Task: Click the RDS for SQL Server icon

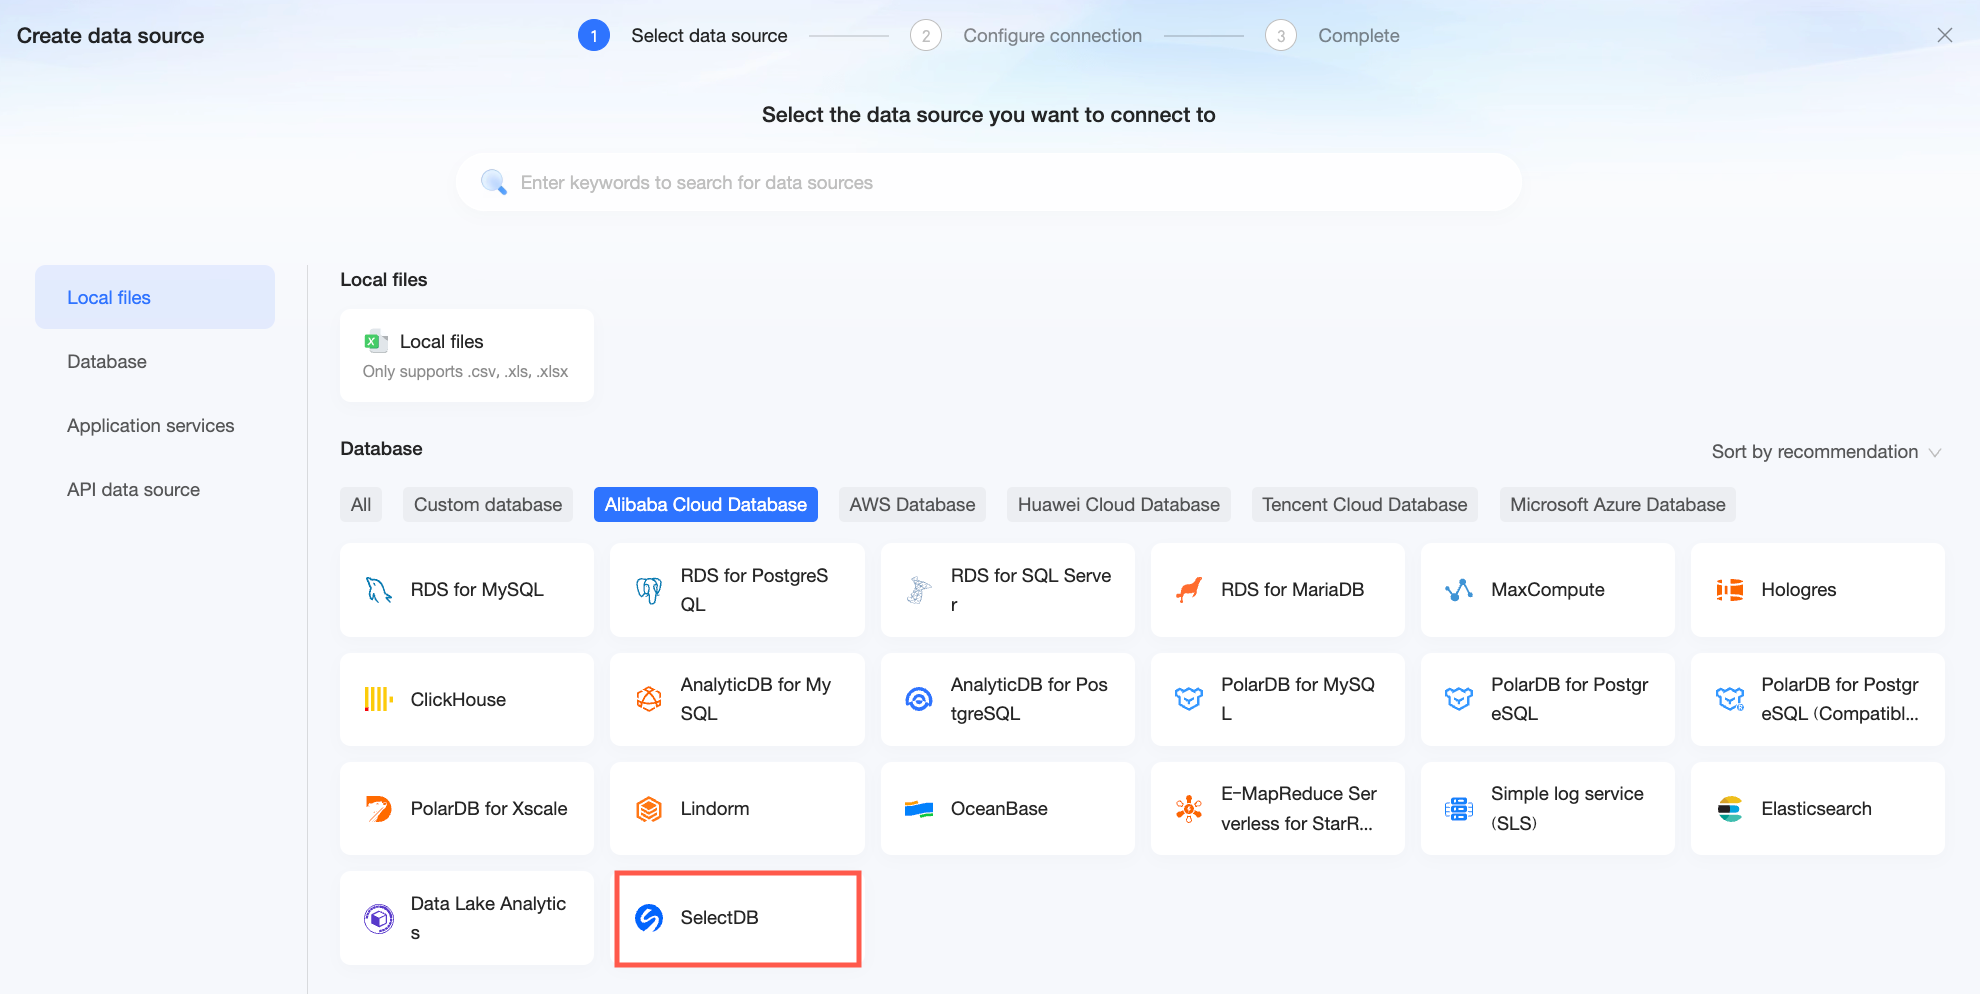Action: [x=919, y=590]
